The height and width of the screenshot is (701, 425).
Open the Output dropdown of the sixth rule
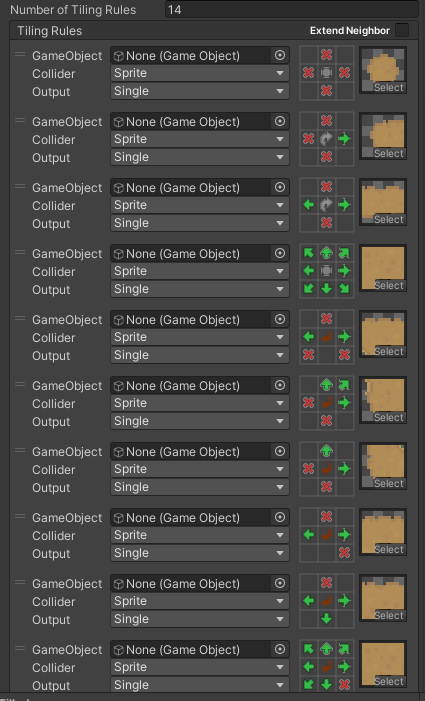tap(200, 421)
